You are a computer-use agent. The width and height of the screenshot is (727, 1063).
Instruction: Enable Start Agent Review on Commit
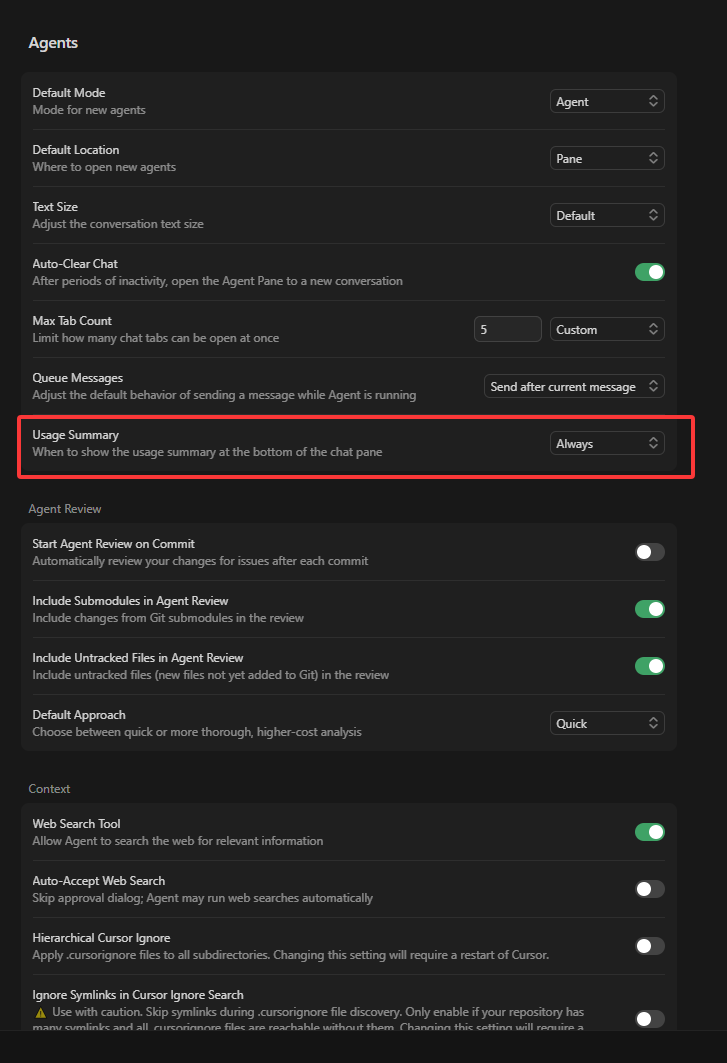coord(650,552)
